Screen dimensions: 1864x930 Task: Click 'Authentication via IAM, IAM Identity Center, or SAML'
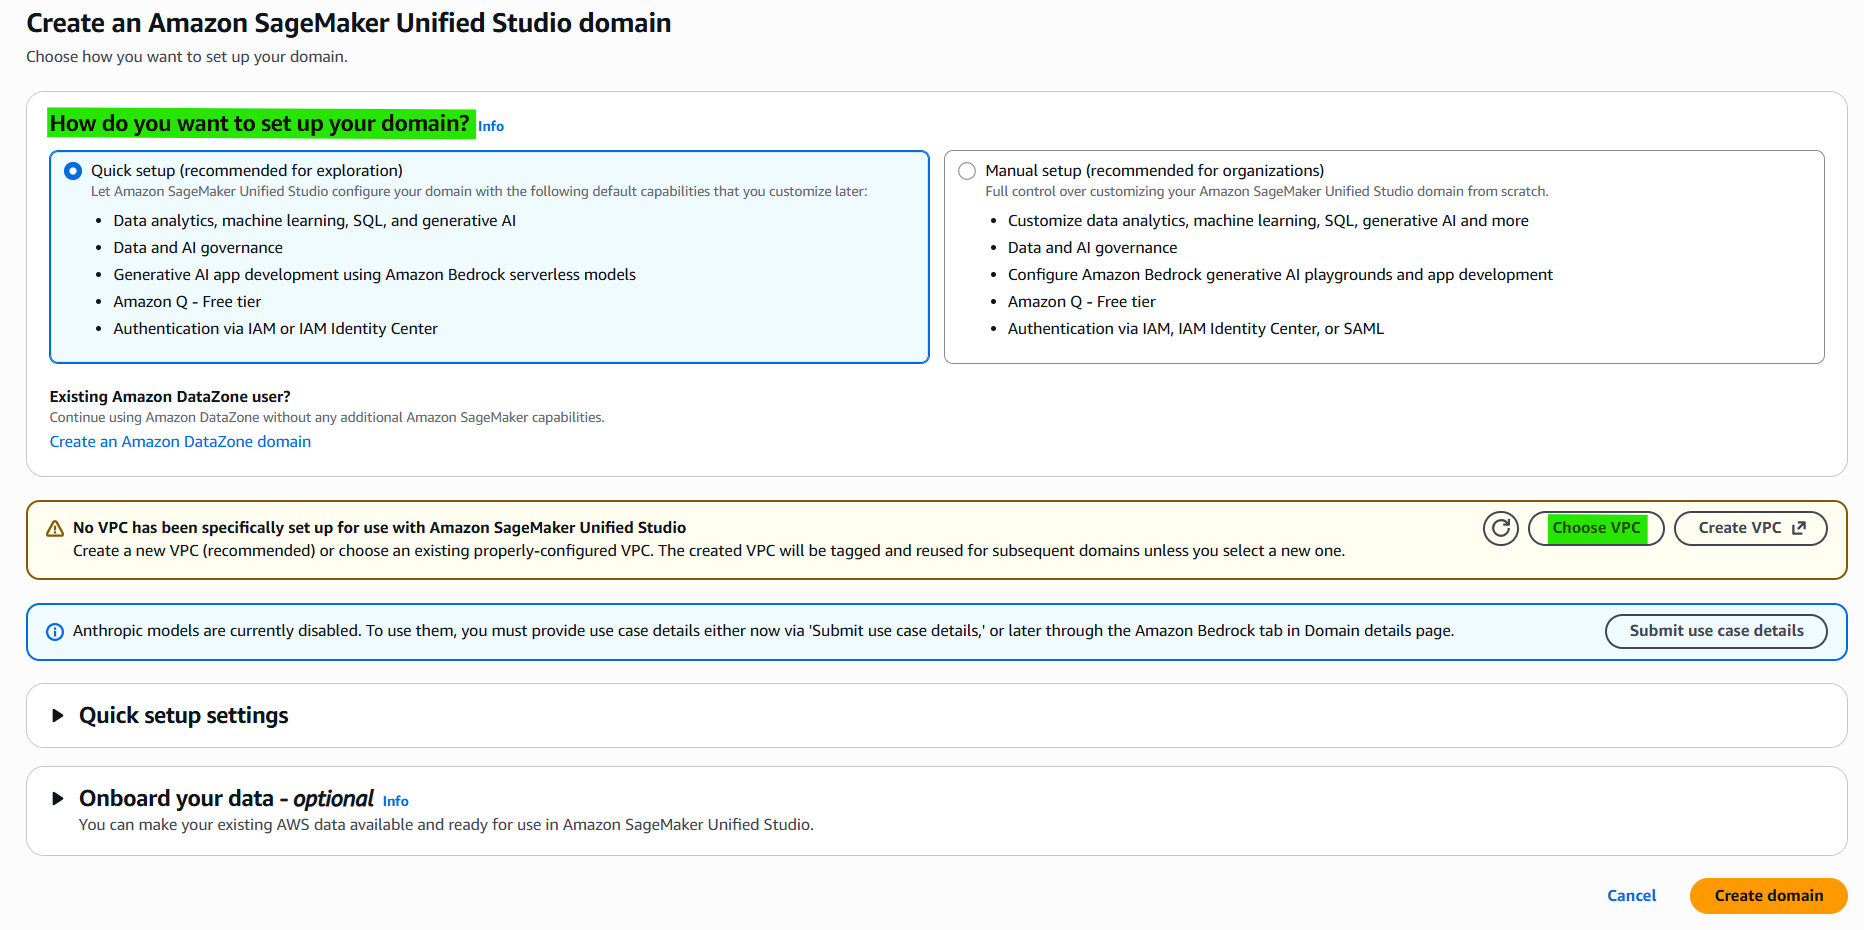1196,329
